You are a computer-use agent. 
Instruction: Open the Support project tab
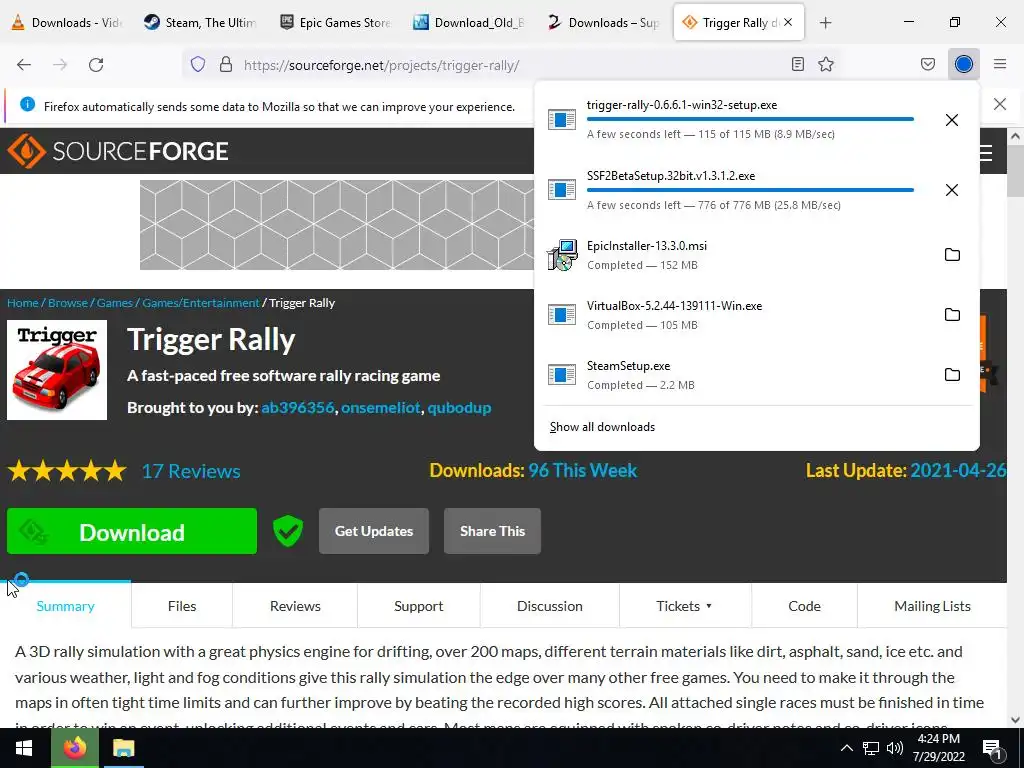(x=419, y=606)
